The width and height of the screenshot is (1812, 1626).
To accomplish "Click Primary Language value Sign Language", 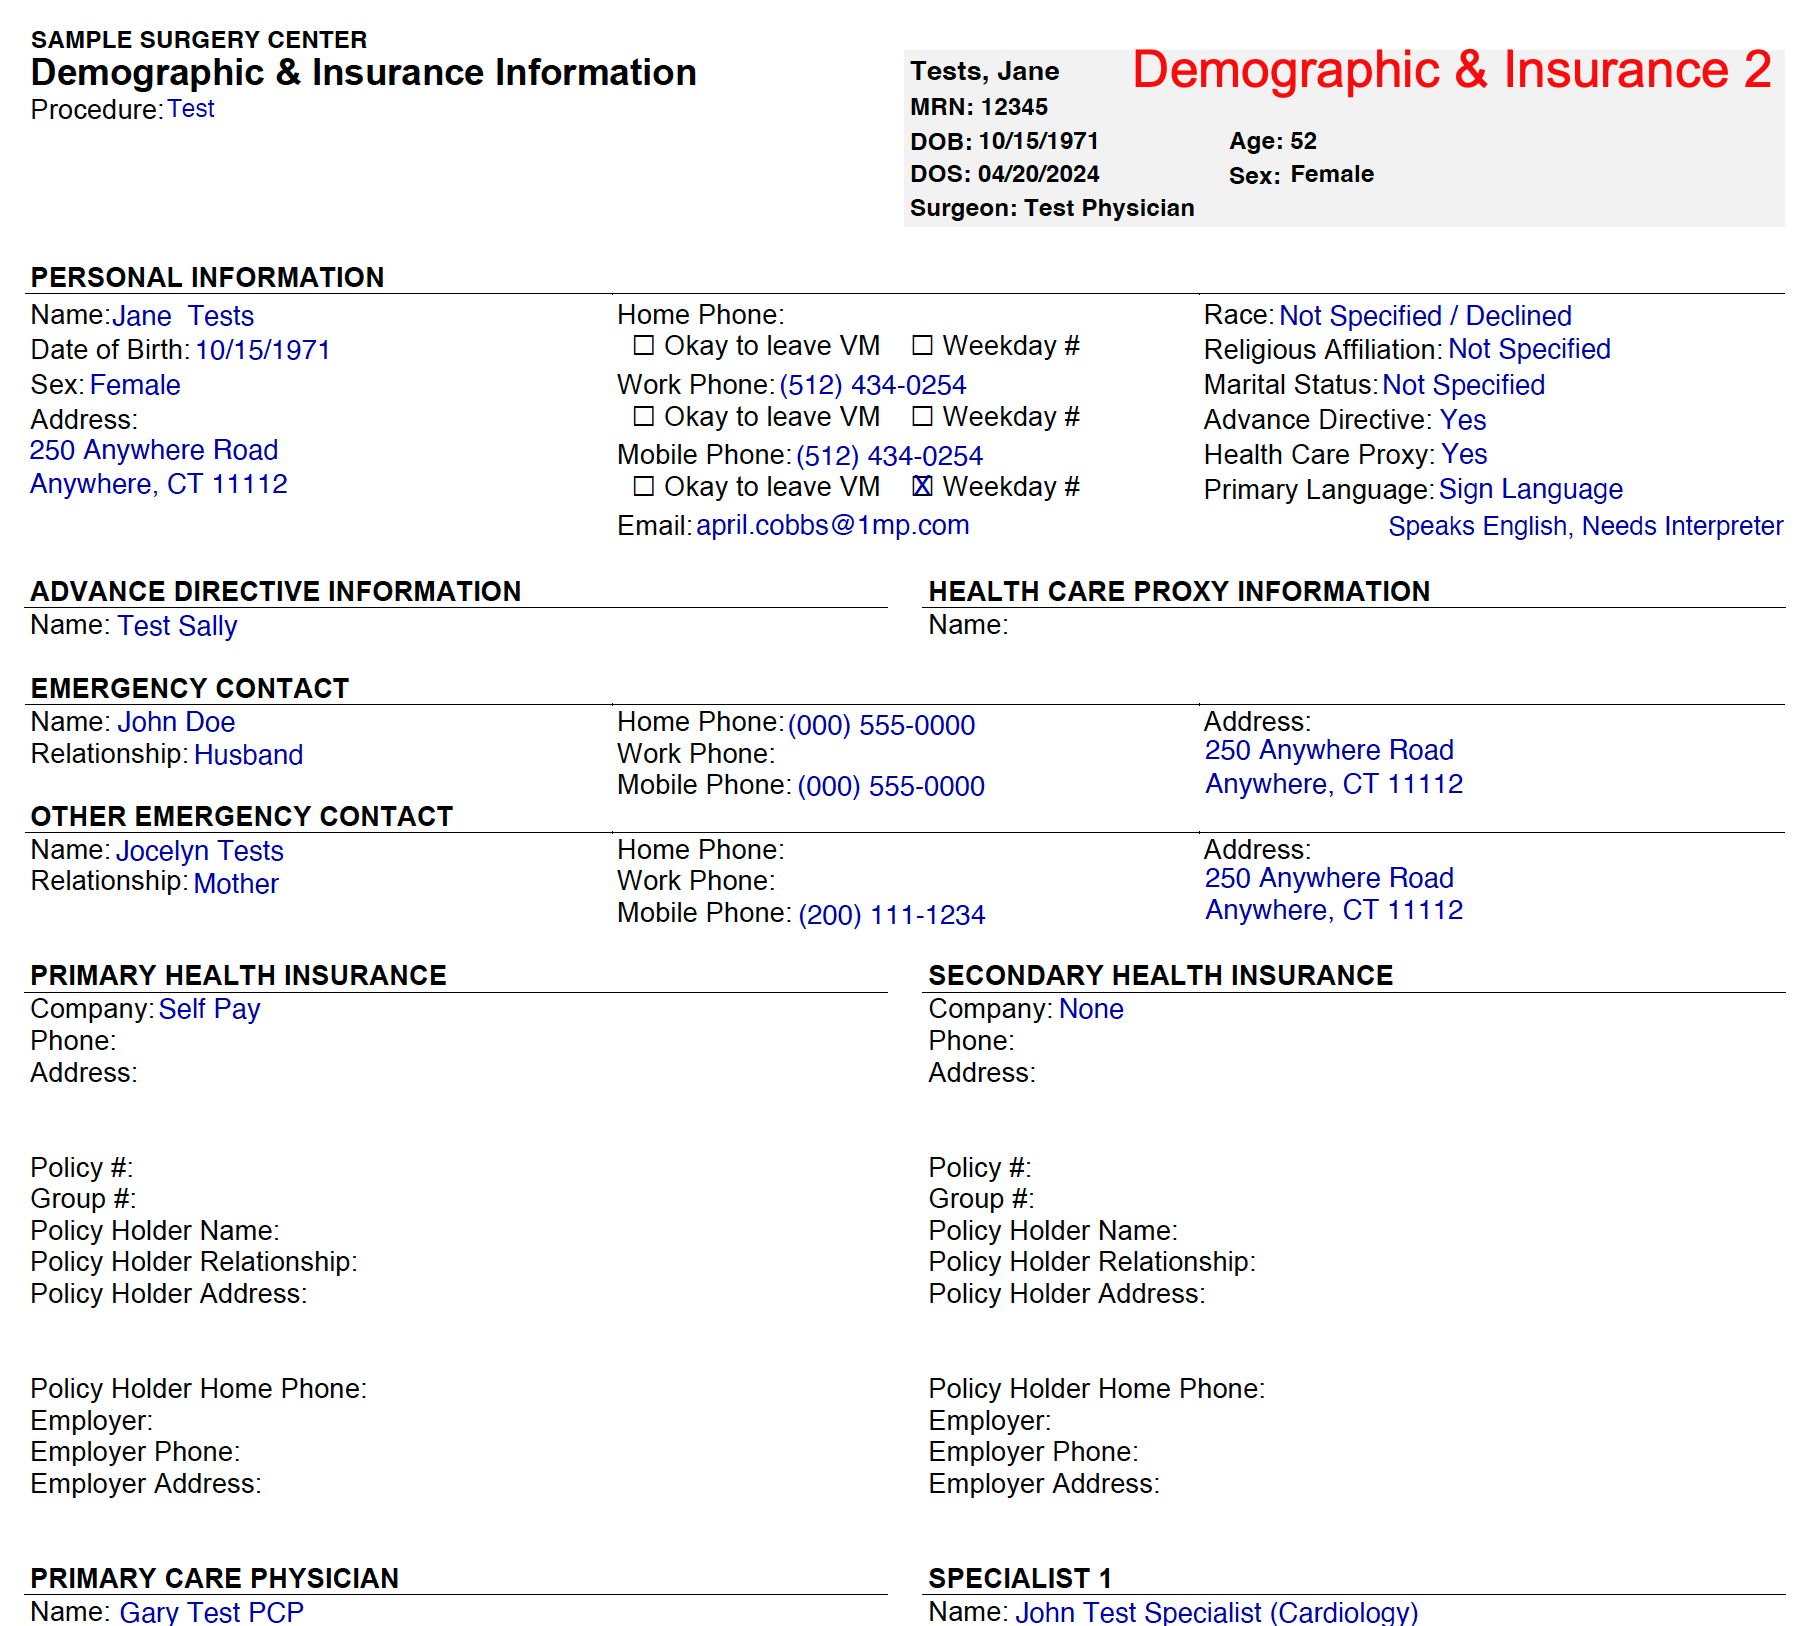I will 1531,489.
